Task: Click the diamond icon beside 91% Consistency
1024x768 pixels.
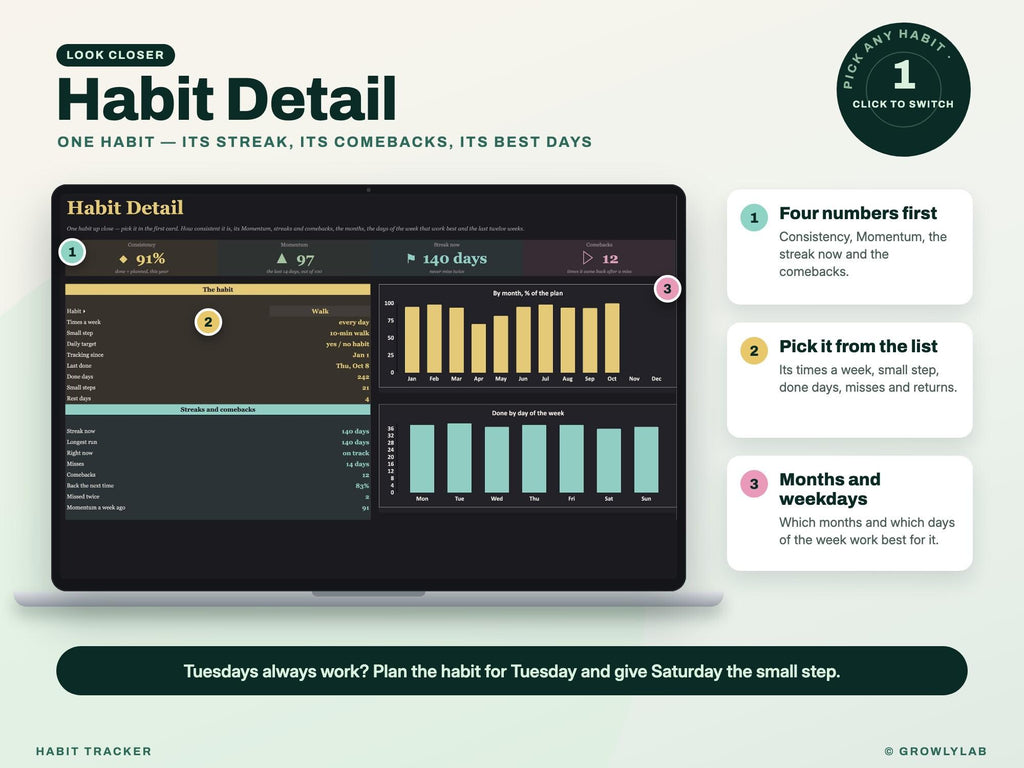Action: point(123,259)
